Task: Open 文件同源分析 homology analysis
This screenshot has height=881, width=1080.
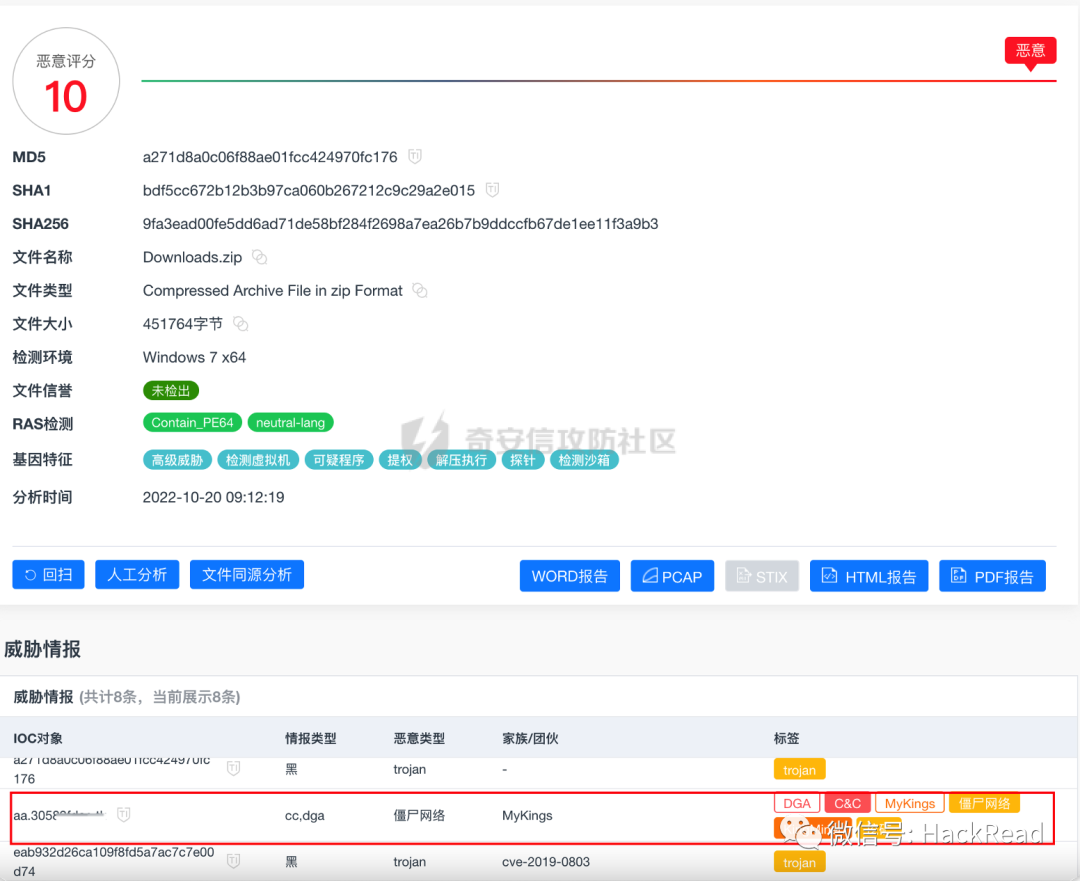Action: [247, 574]
